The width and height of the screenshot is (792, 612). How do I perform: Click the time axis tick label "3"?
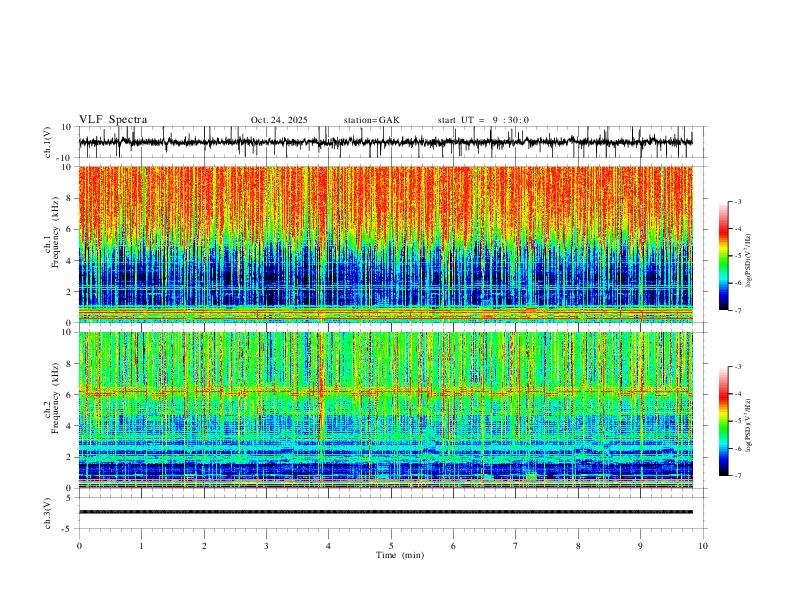(x=266, y=546)
